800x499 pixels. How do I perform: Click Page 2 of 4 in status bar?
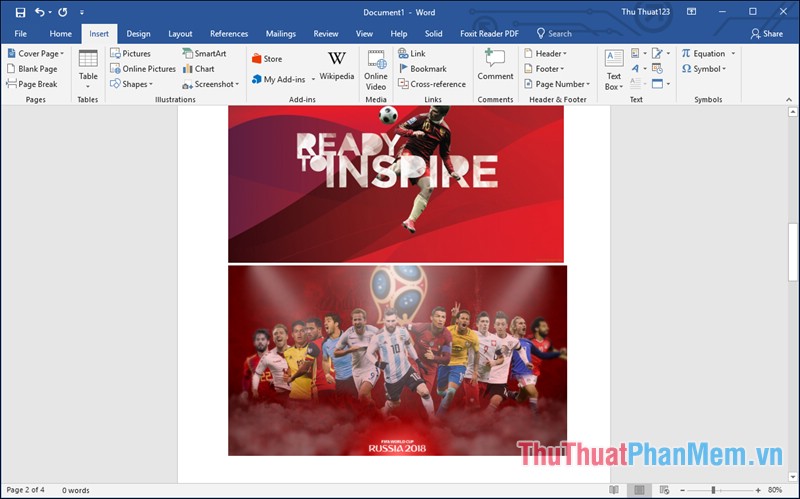(x=26, y=490)
